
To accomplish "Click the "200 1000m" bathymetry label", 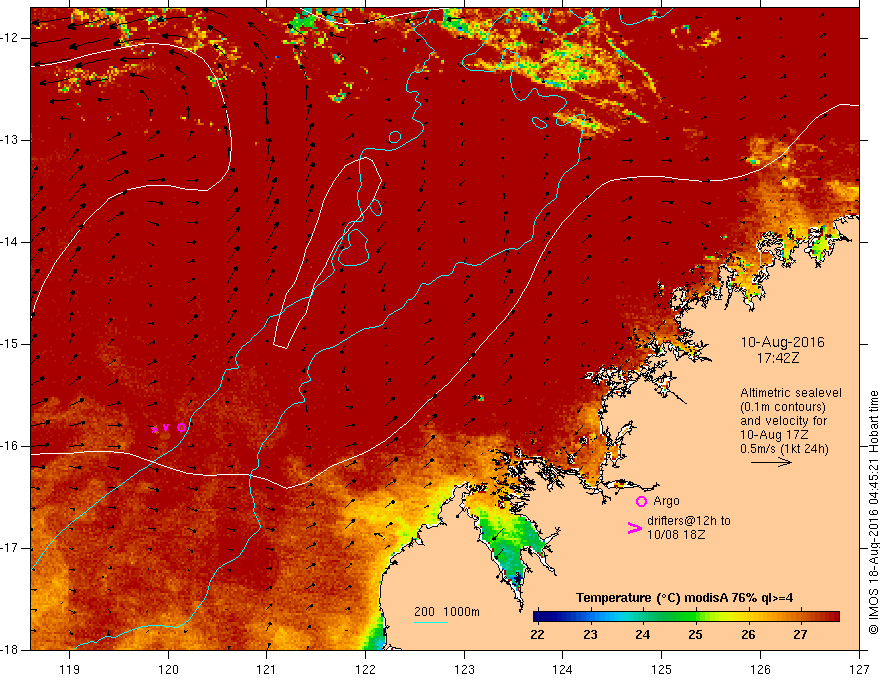I will coord(447,612).
